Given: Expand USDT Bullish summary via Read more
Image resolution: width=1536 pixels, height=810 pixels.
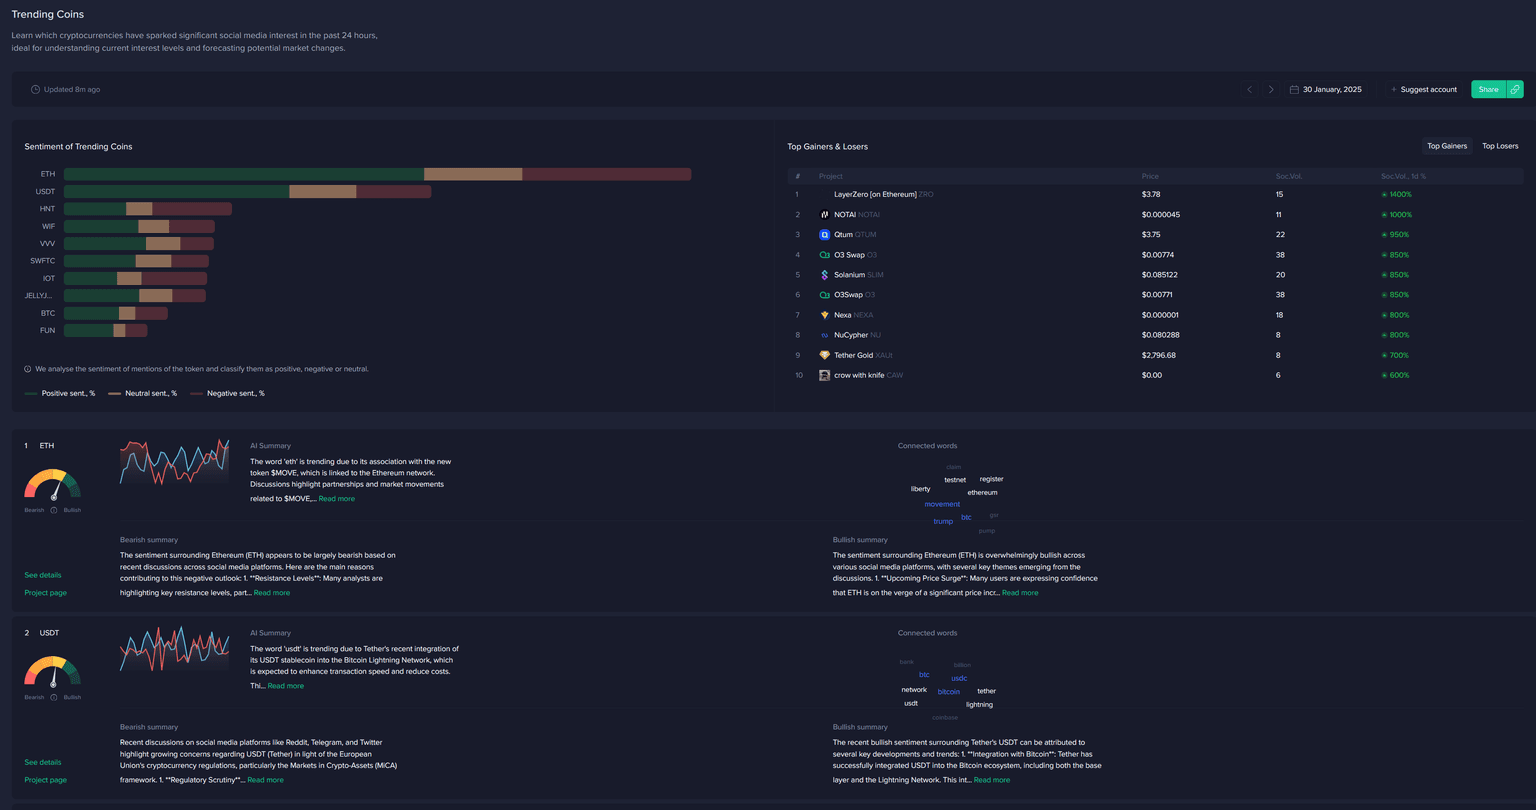Looking at the screenshot, I should pyautogui.click(x=991, y=780).
